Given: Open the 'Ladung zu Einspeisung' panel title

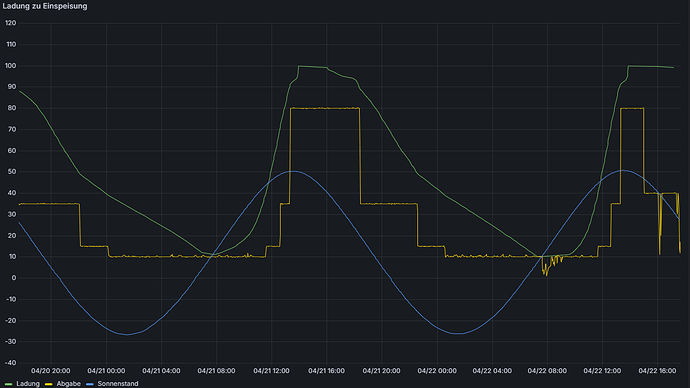Looking at the screenshot, I should tap(45, 6).
